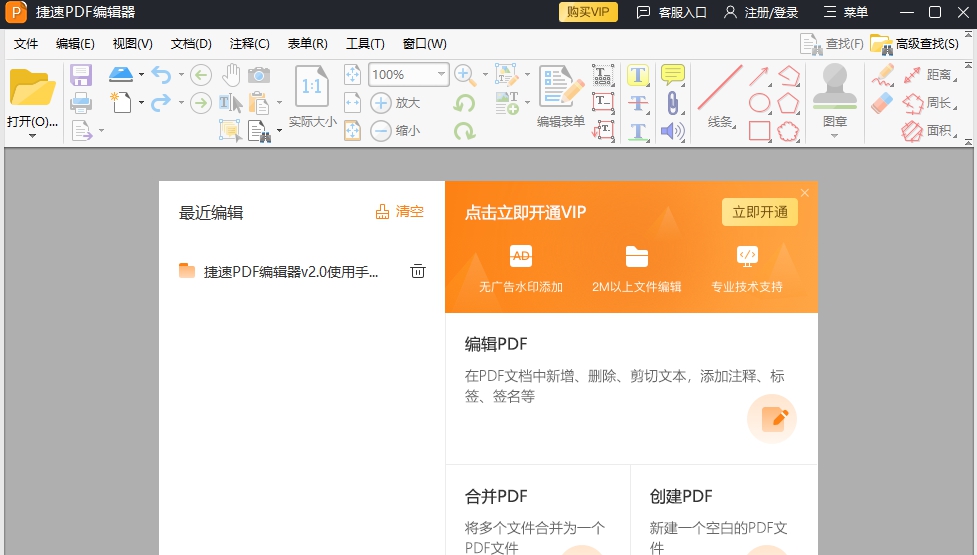The width and height of the screenshot is (977, 555).
Task: Click the 缩小 zoom out button
Action: pyautogui.click(x=396, y=131)
